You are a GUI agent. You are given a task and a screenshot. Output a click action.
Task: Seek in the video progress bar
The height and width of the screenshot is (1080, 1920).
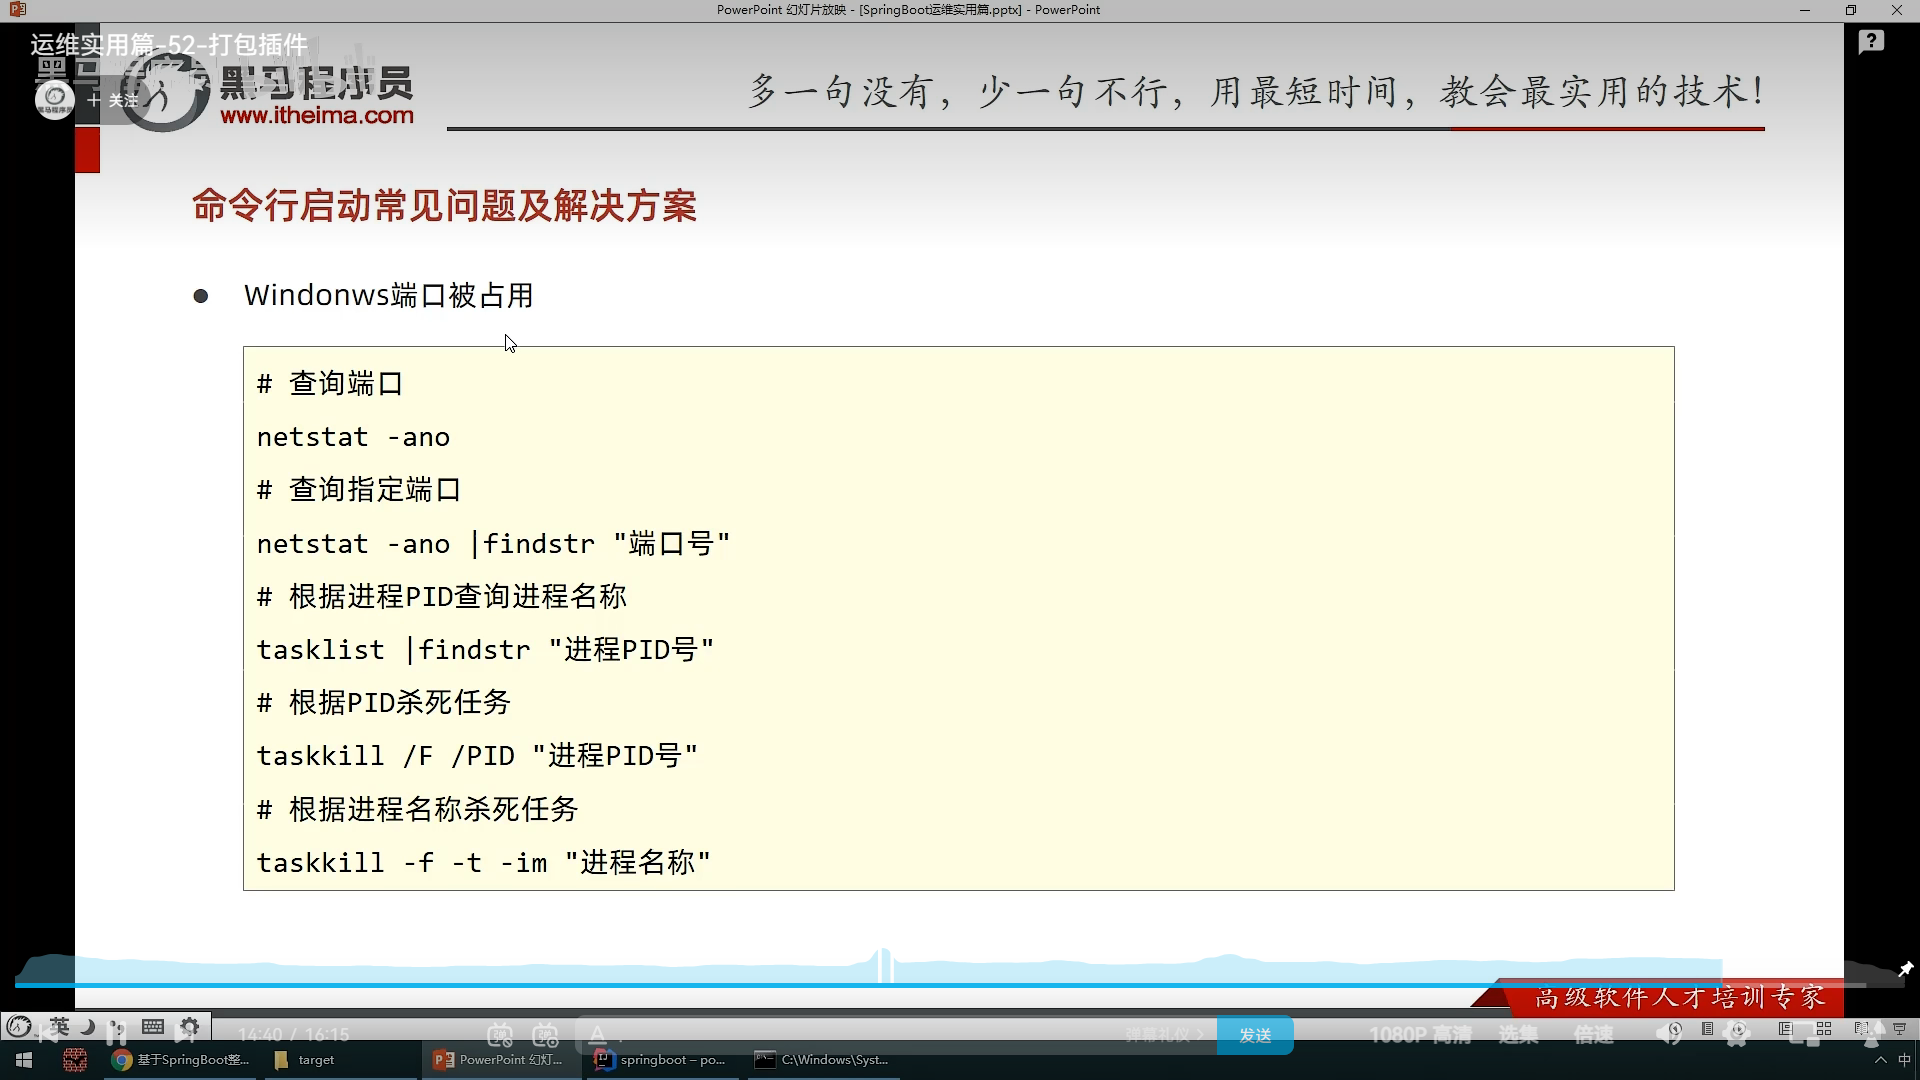(x=960, y=985)
